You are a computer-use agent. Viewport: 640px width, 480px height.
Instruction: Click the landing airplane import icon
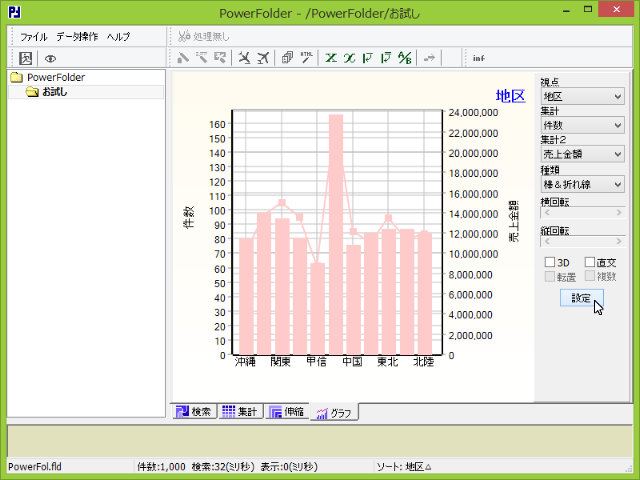[x=244, y=58]
